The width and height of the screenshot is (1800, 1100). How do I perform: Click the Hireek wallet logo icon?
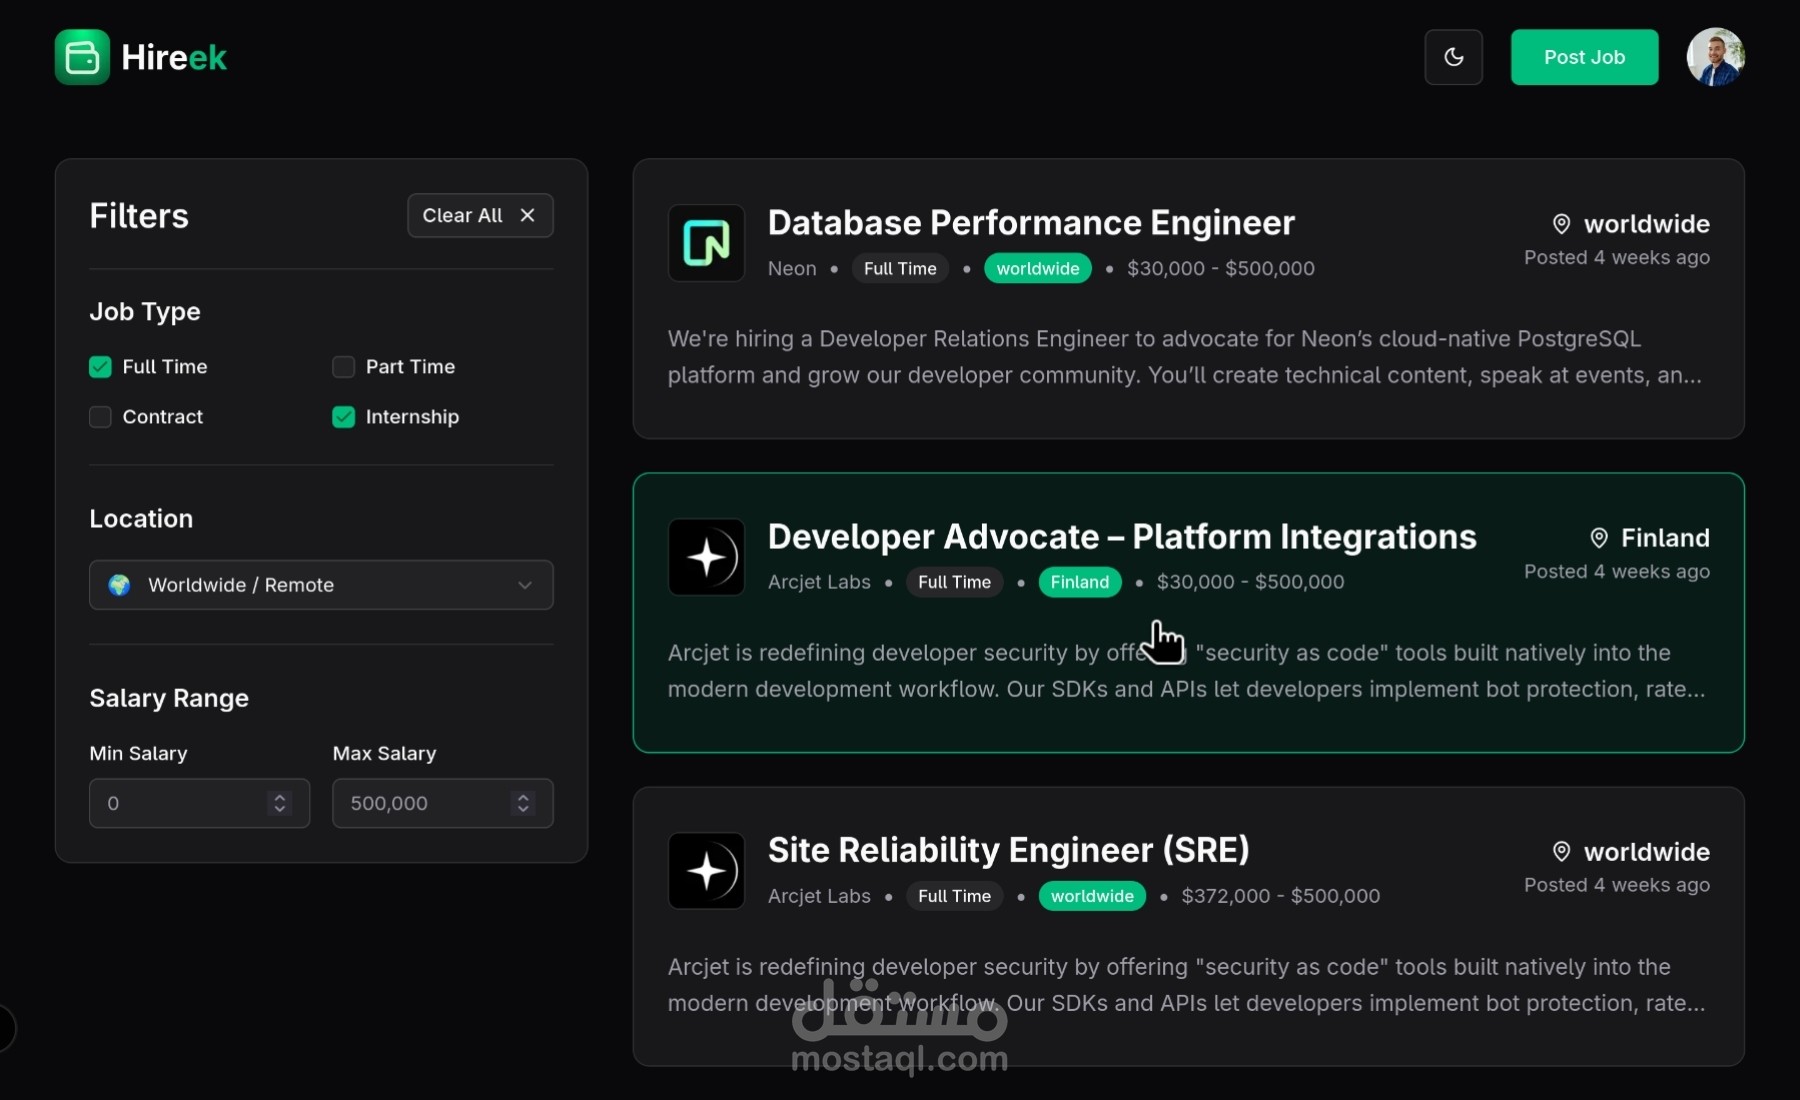point(82,57)
